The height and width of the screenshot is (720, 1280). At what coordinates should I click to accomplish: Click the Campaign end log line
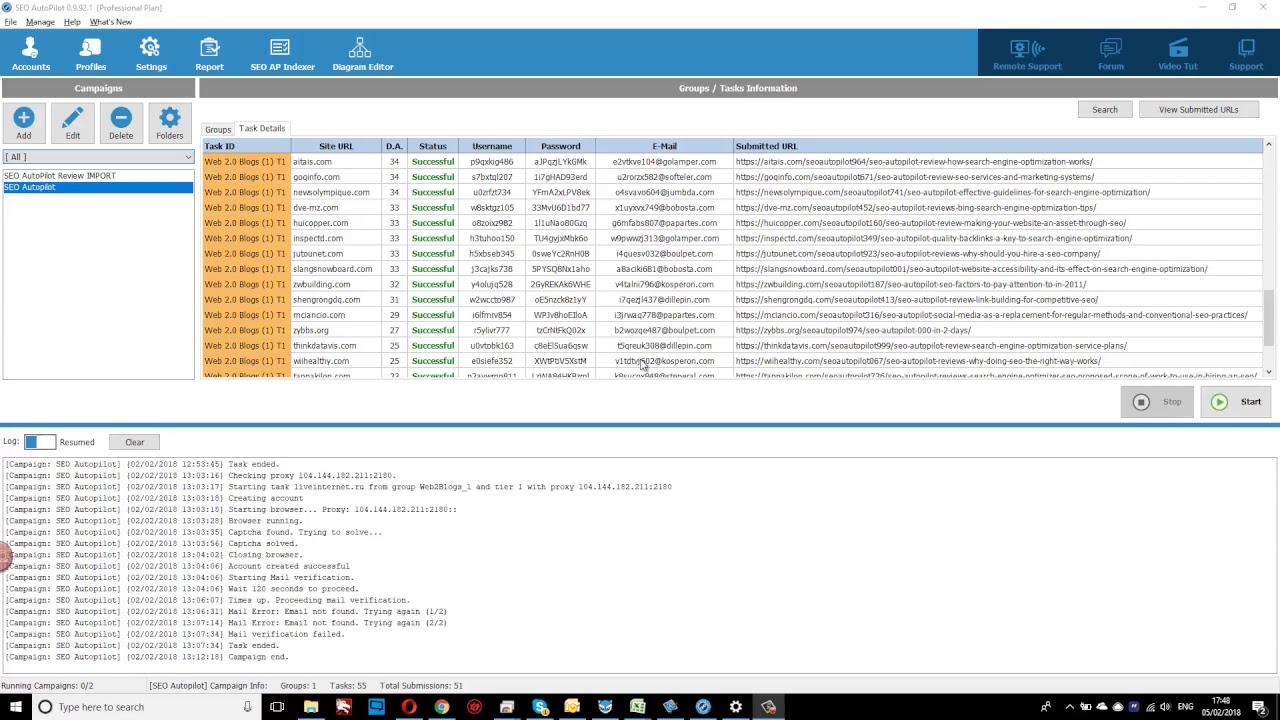tap(146, 657)
